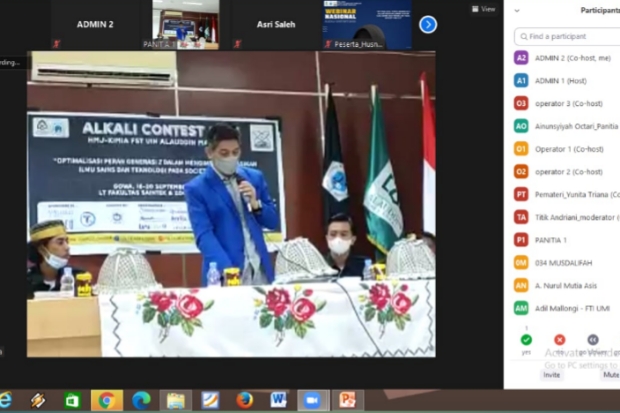Switch to Zoom in taskbar
The width and height of the screenshot is (620, 413).
tap(313, 400)
